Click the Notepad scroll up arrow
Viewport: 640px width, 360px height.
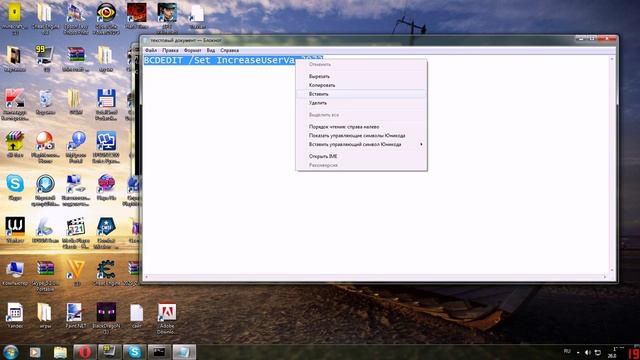pyautogui.click(x=611, y=59)
